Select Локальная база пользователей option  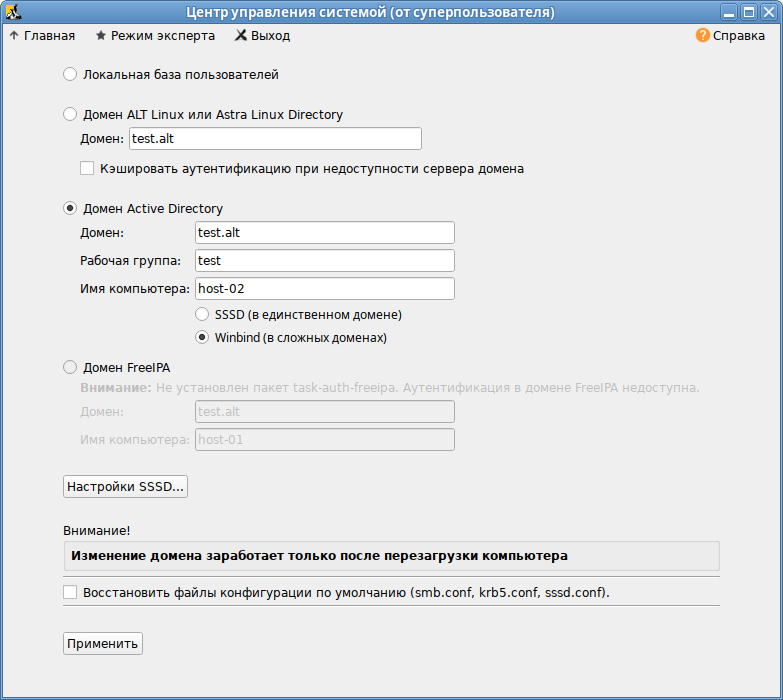click(70, 74)
